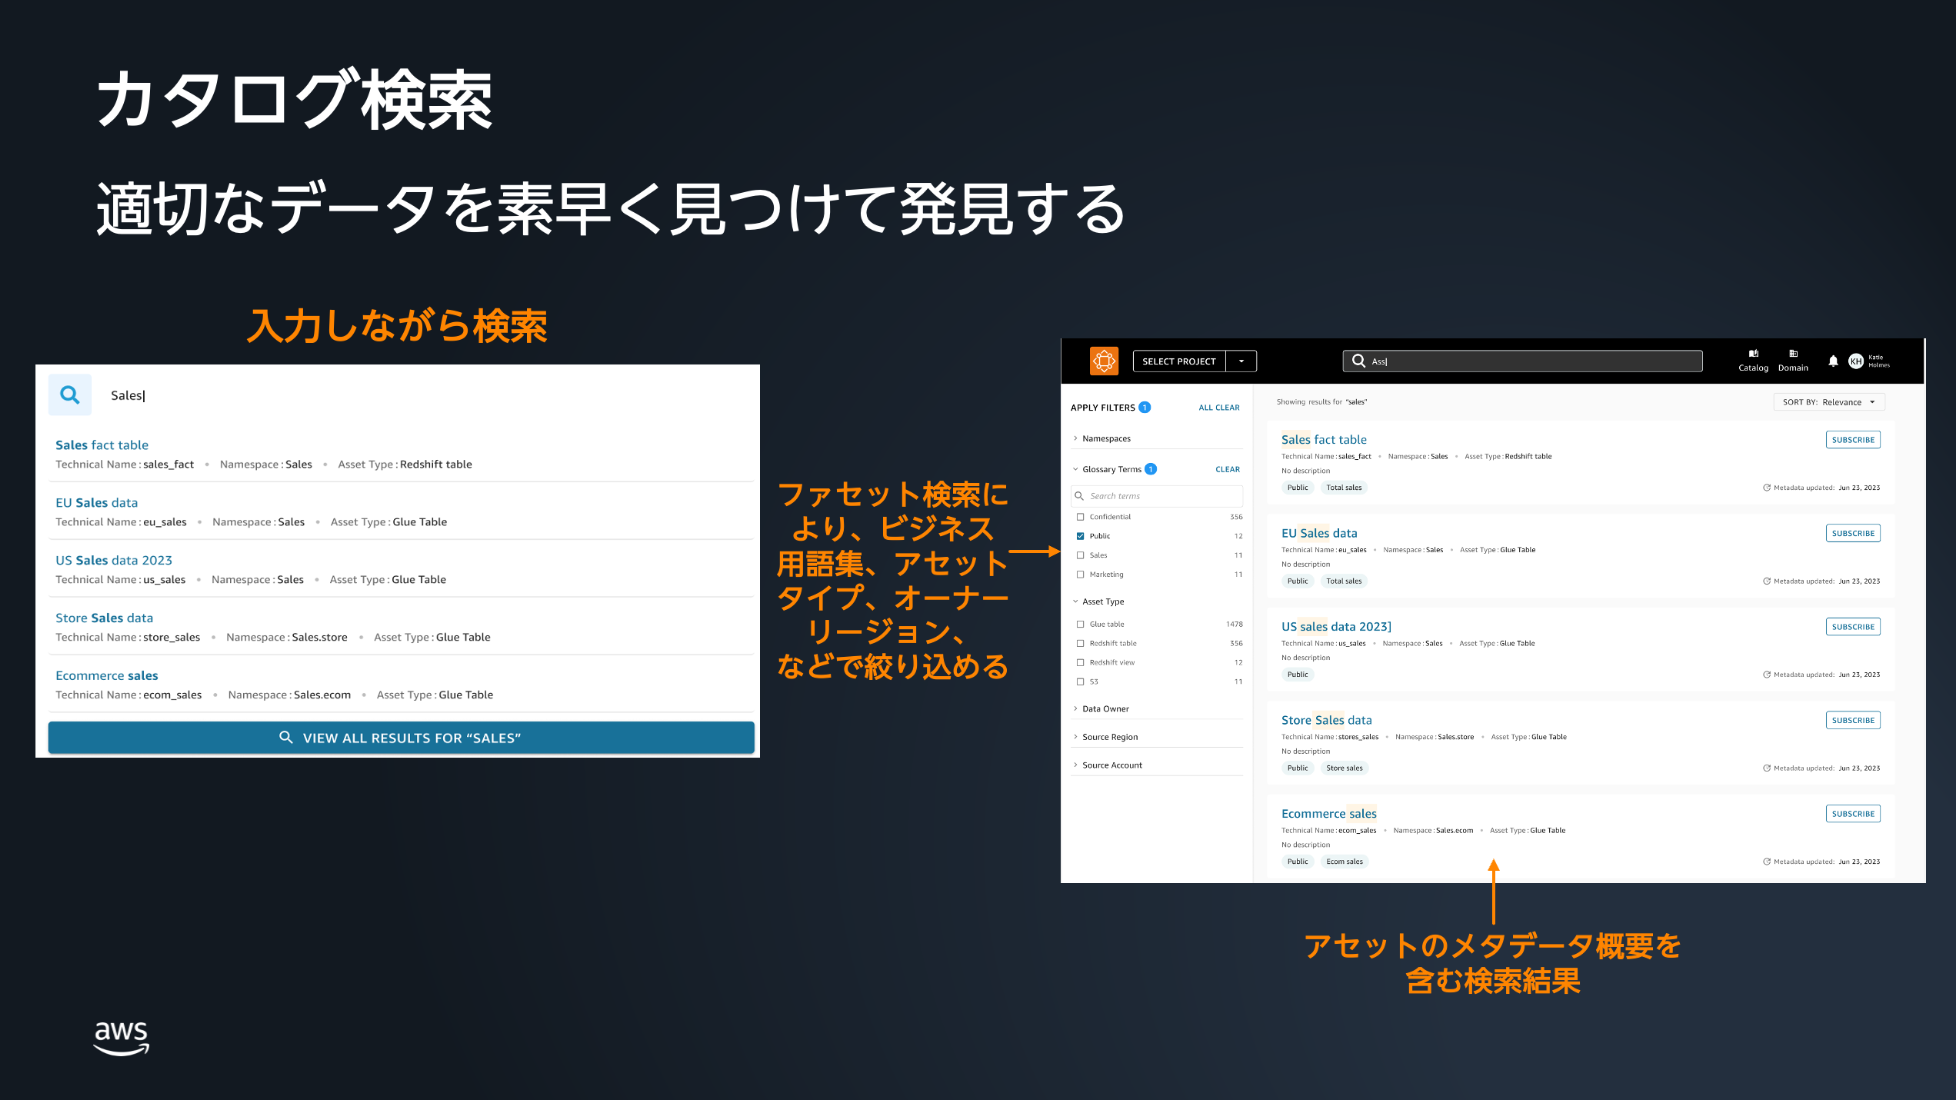Click View All Results for Sales button
1956x1100 pixels.
[401, 738]
